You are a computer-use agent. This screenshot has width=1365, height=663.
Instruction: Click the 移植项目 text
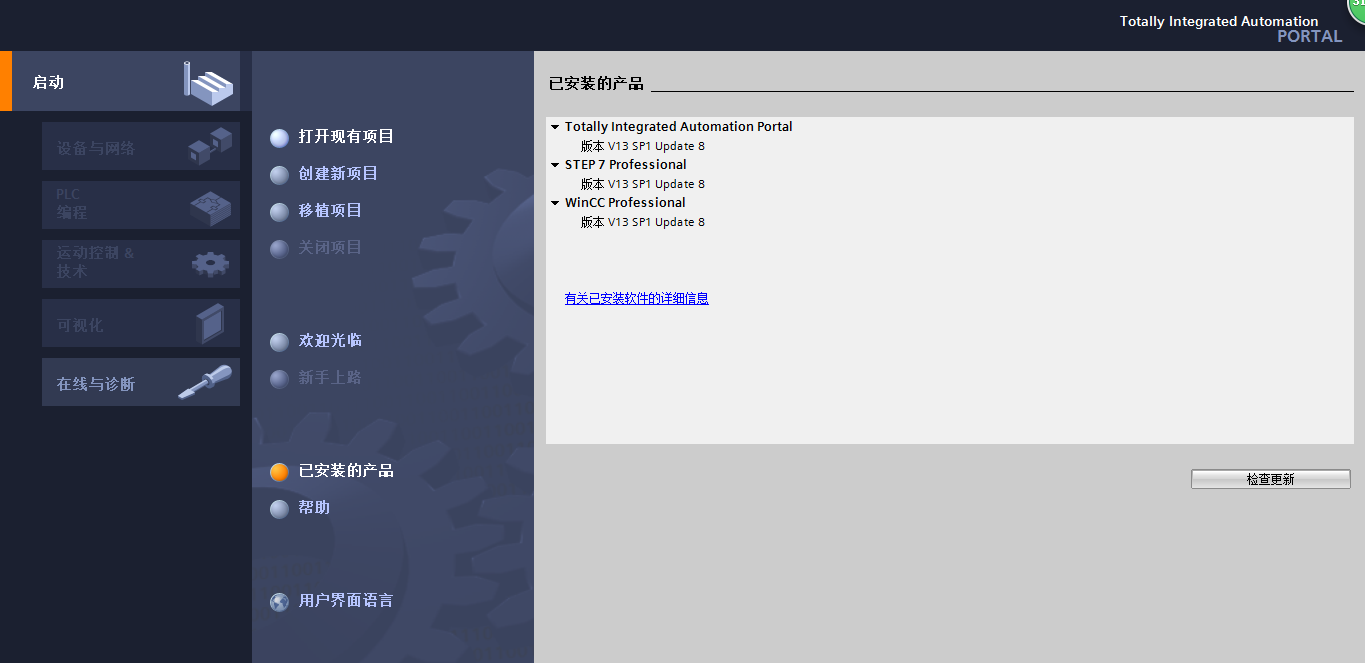tap(330, 210)
